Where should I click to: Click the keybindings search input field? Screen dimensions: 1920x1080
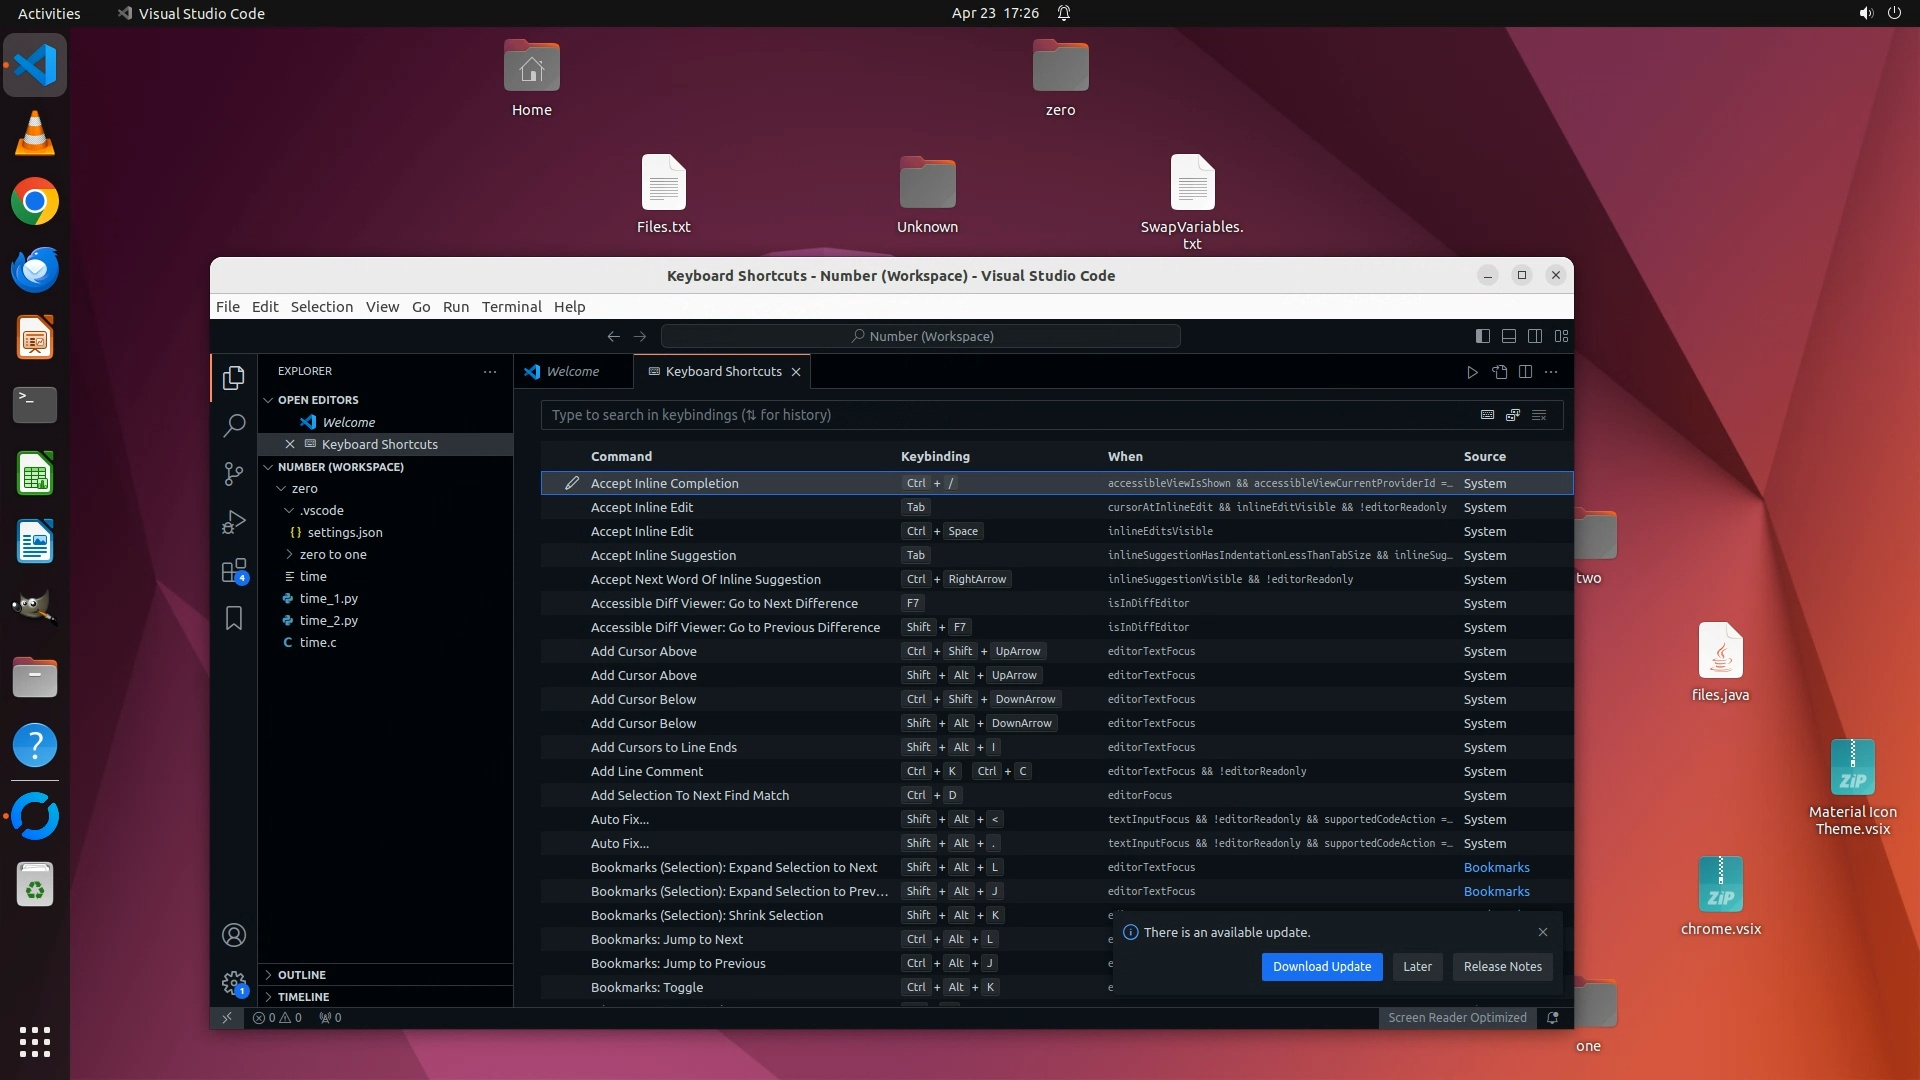point(1000,415)
